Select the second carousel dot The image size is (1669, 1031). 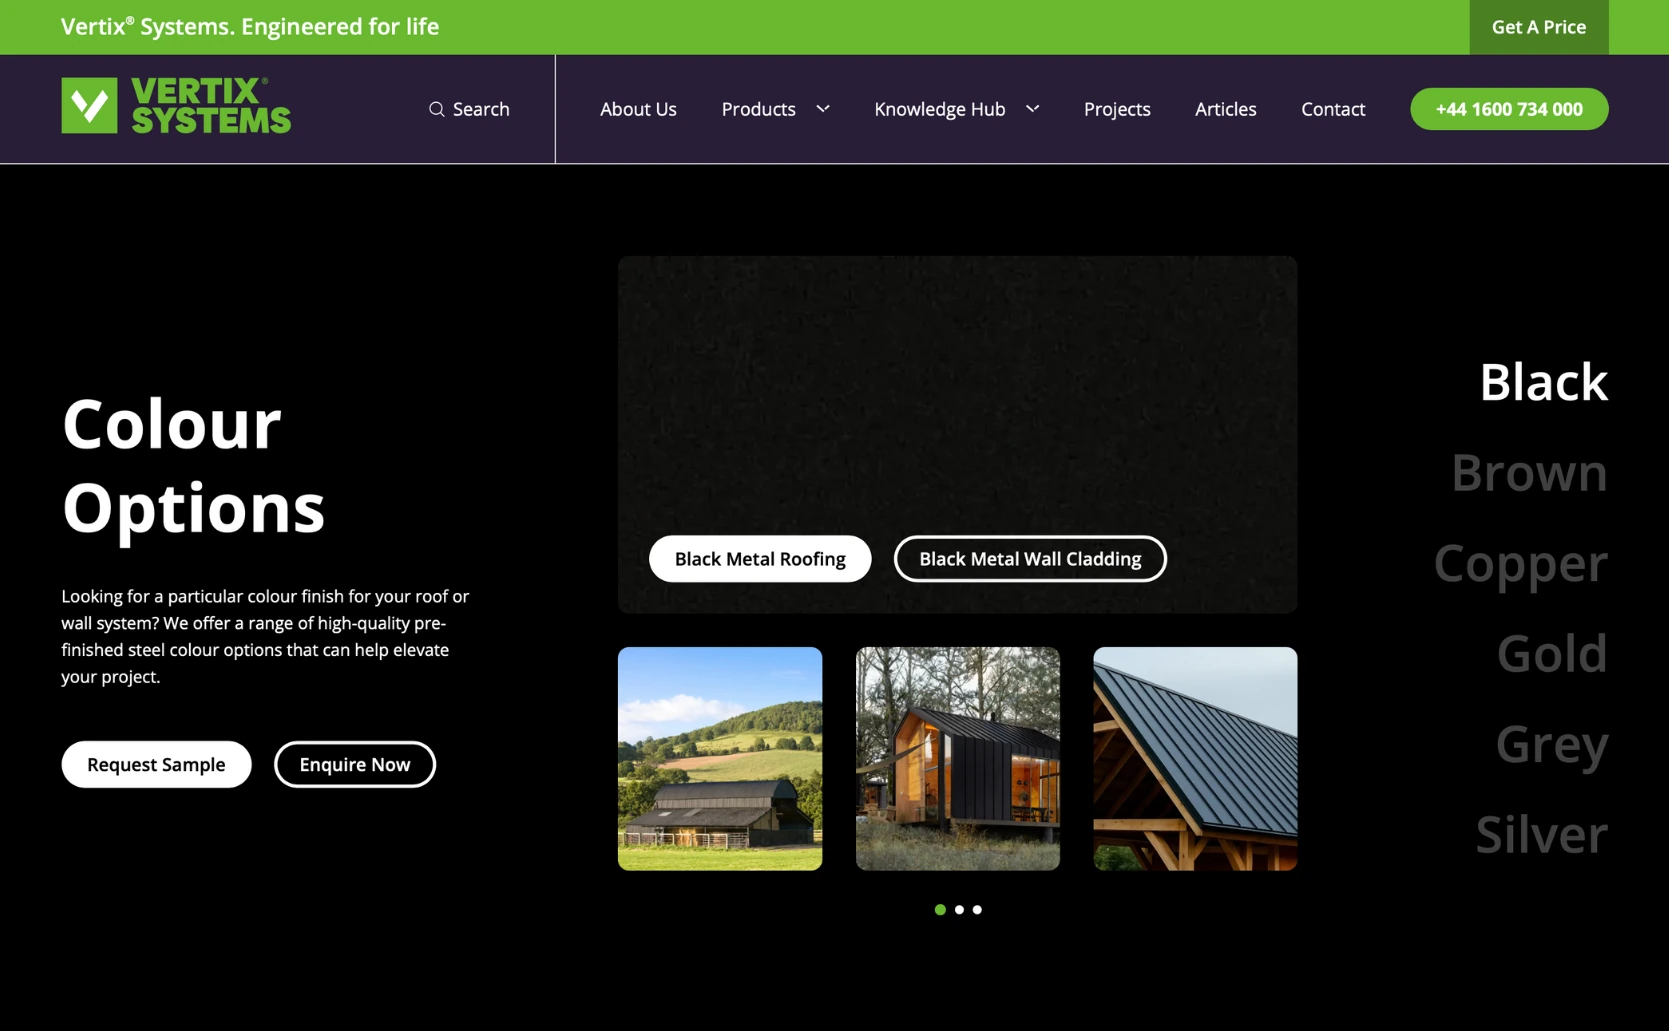coord(959,909)
